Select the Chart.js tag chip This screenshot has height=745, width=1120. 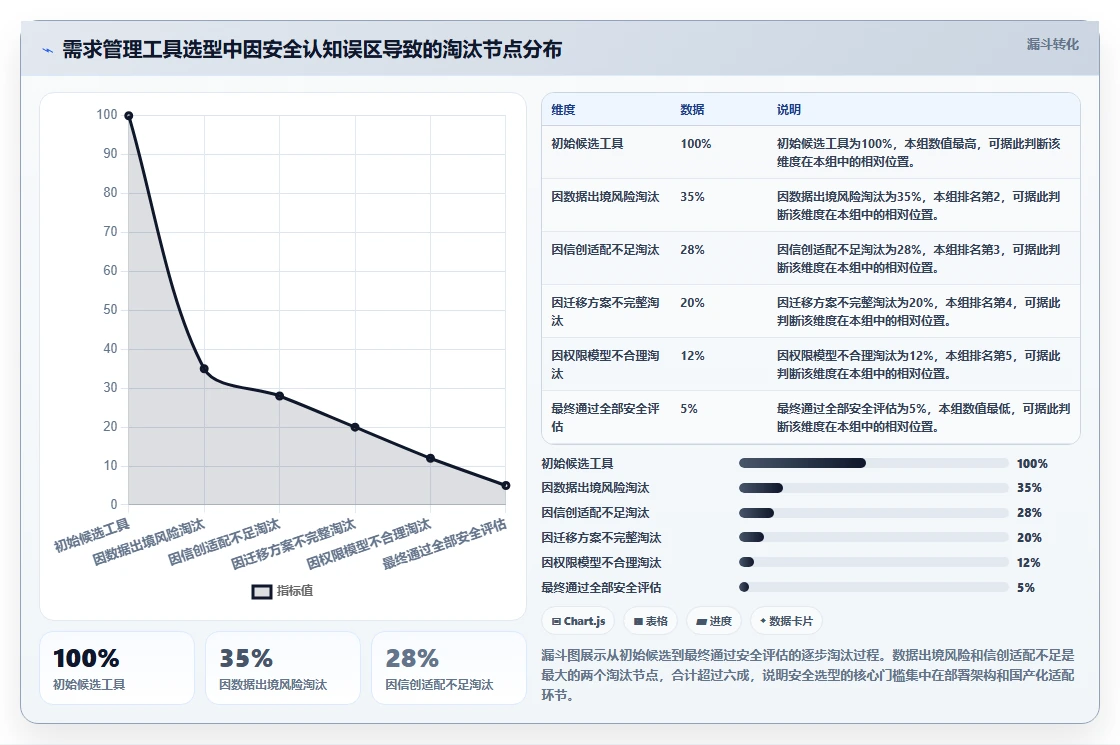point(579,621)
